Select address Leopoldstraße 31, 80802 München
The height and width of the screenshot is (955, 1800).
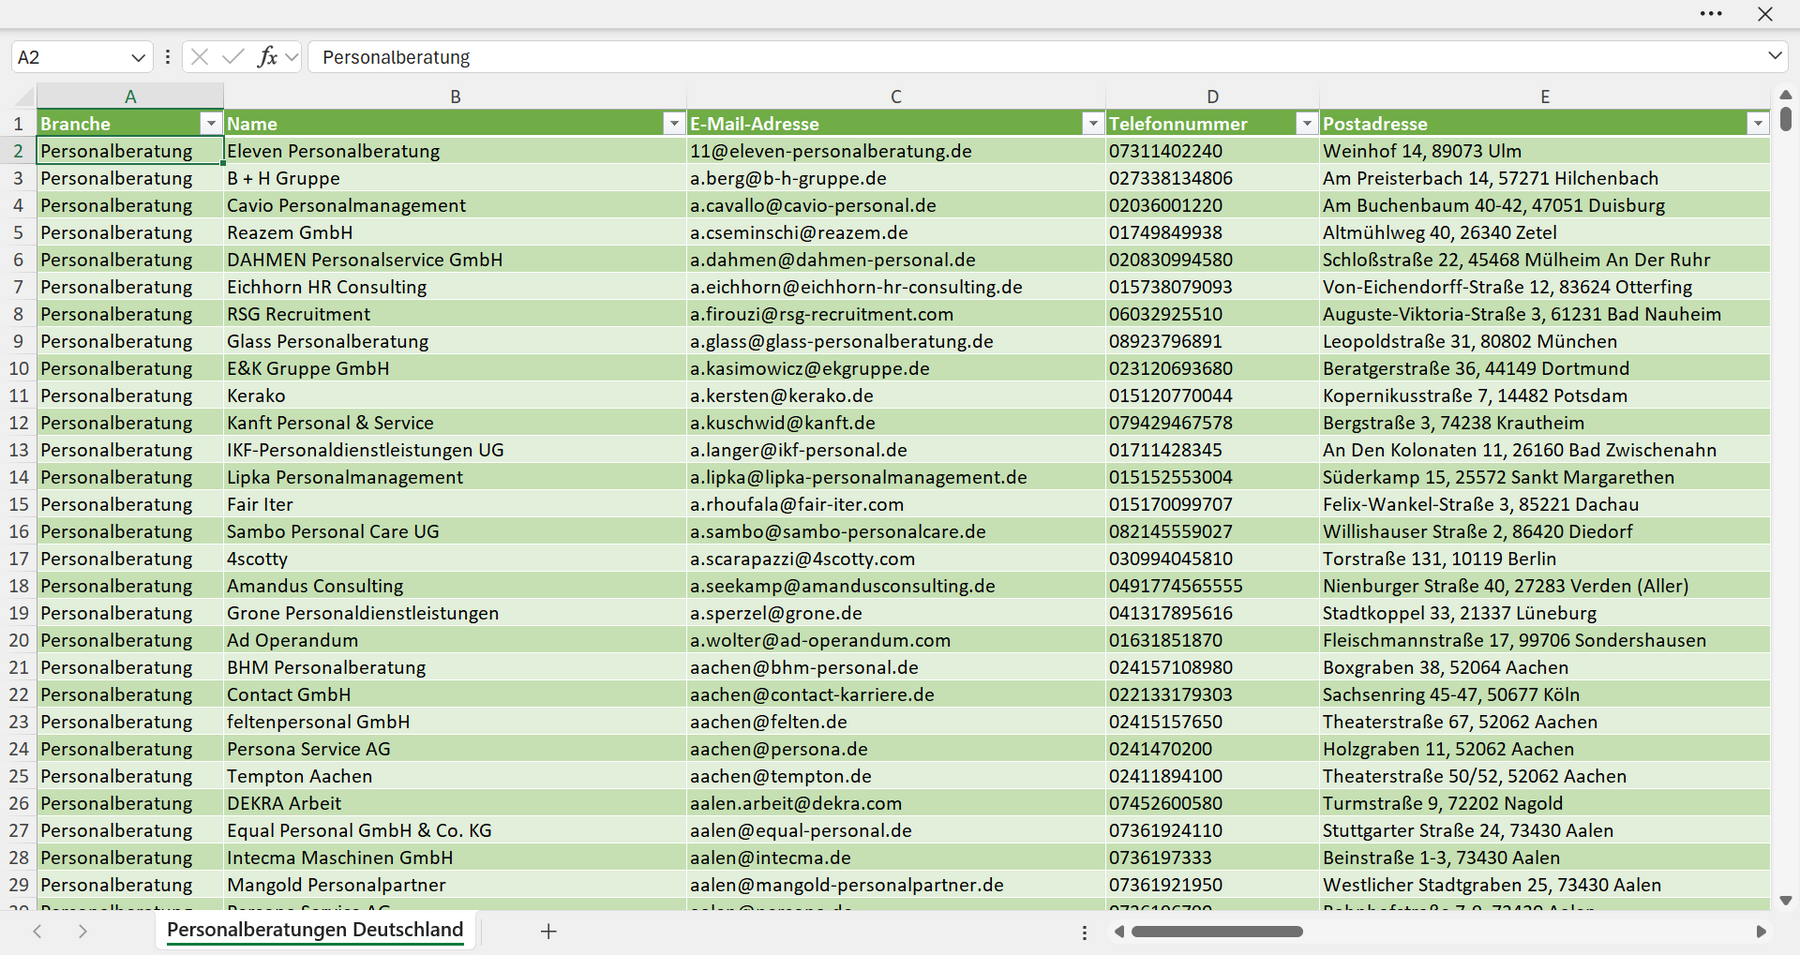(x=1545, y=341)
